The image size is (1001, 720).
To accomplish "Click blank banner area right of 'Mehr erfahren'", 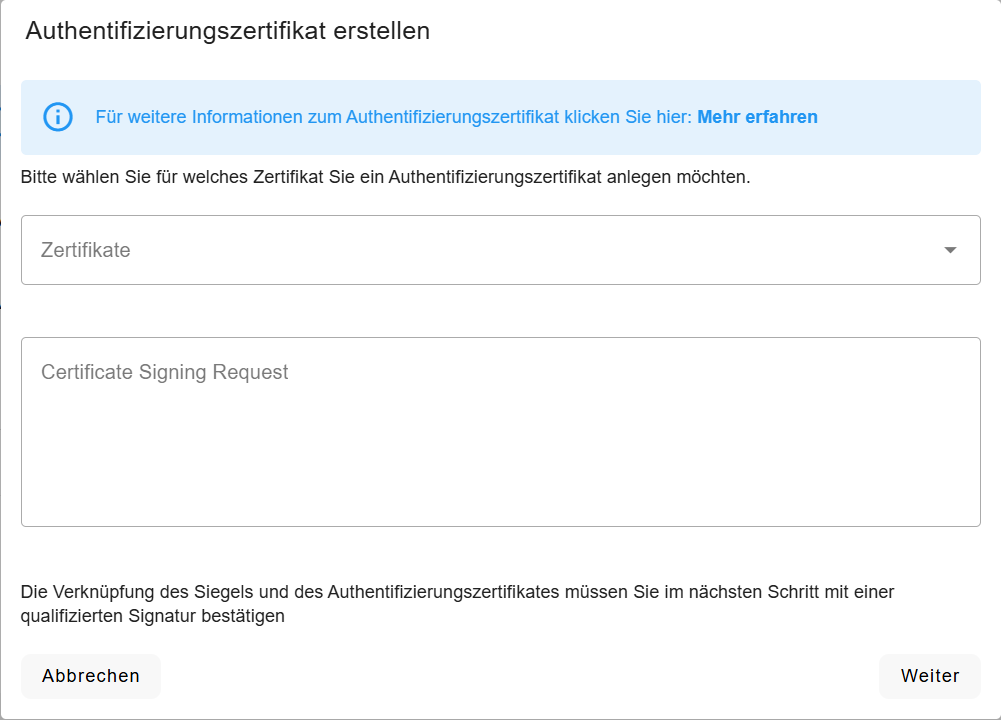I will click(x=900, y=117).
